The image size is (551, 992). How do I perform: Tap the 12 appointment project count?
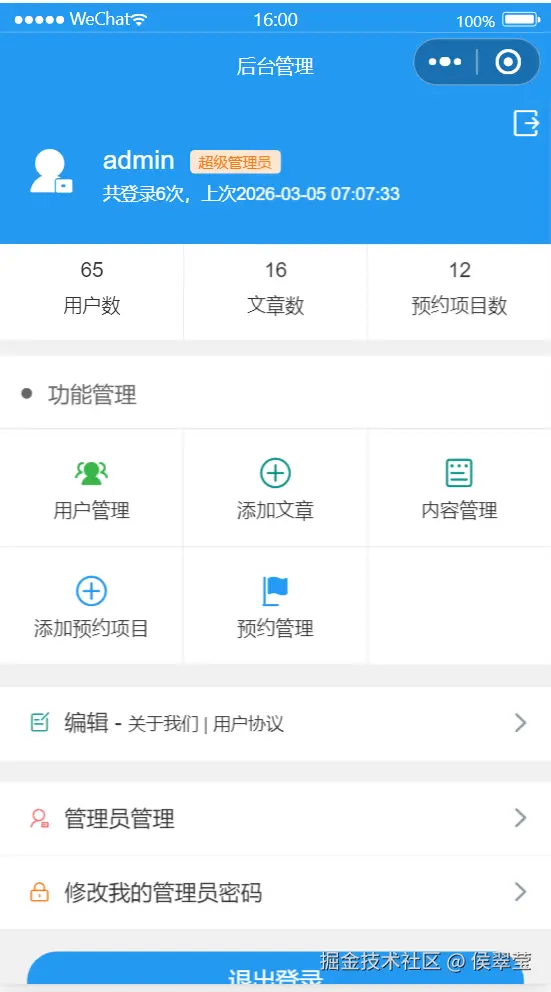click(459, 270)
